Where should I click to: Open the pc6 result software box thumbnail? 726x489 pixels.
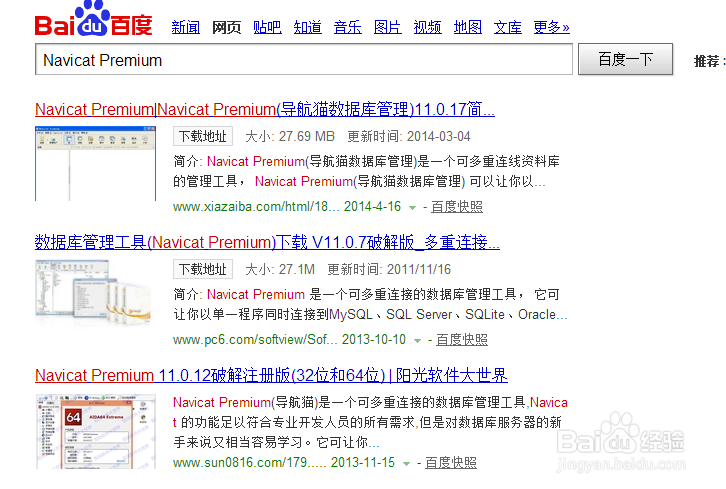pyautogui.click(x=94, y=293)
